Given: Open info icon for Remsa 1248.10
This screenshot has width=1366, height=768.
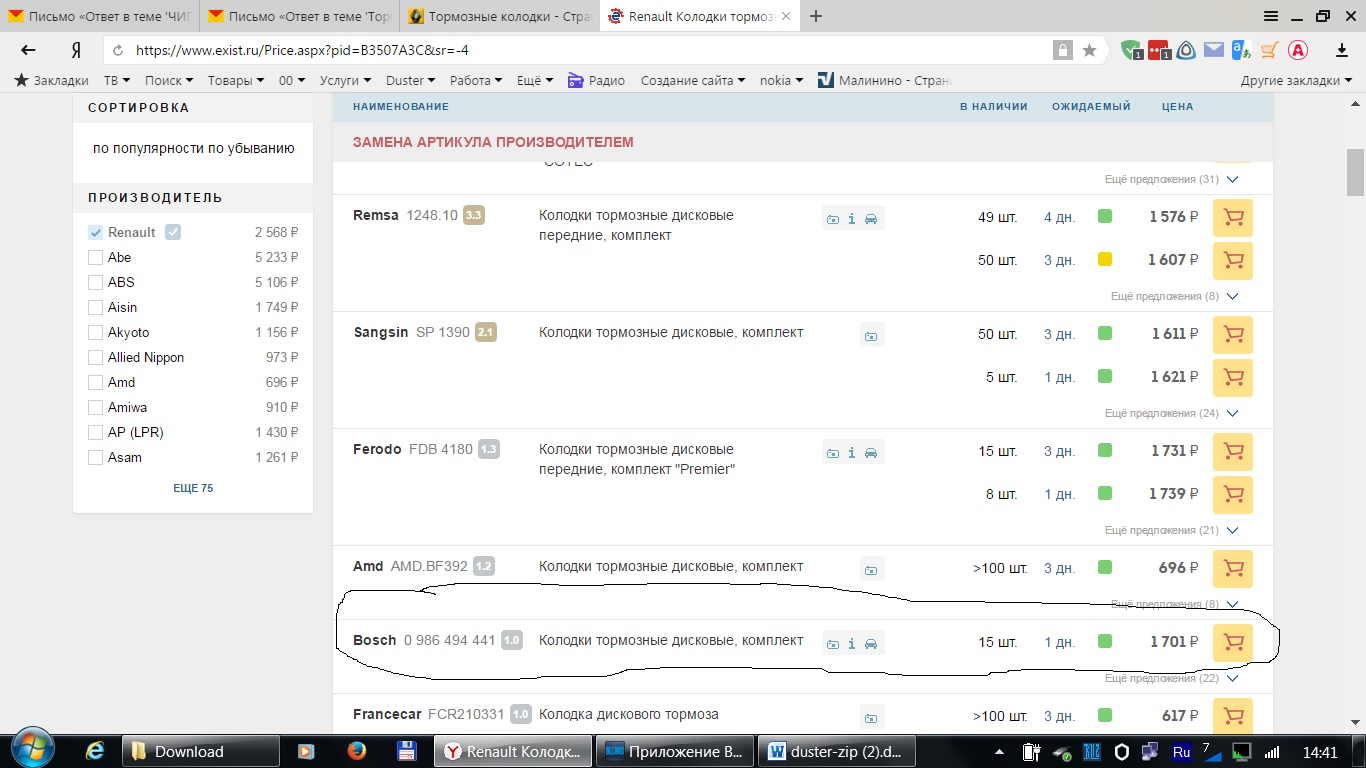Looking at the screenshot, I should tap(852, 219).
